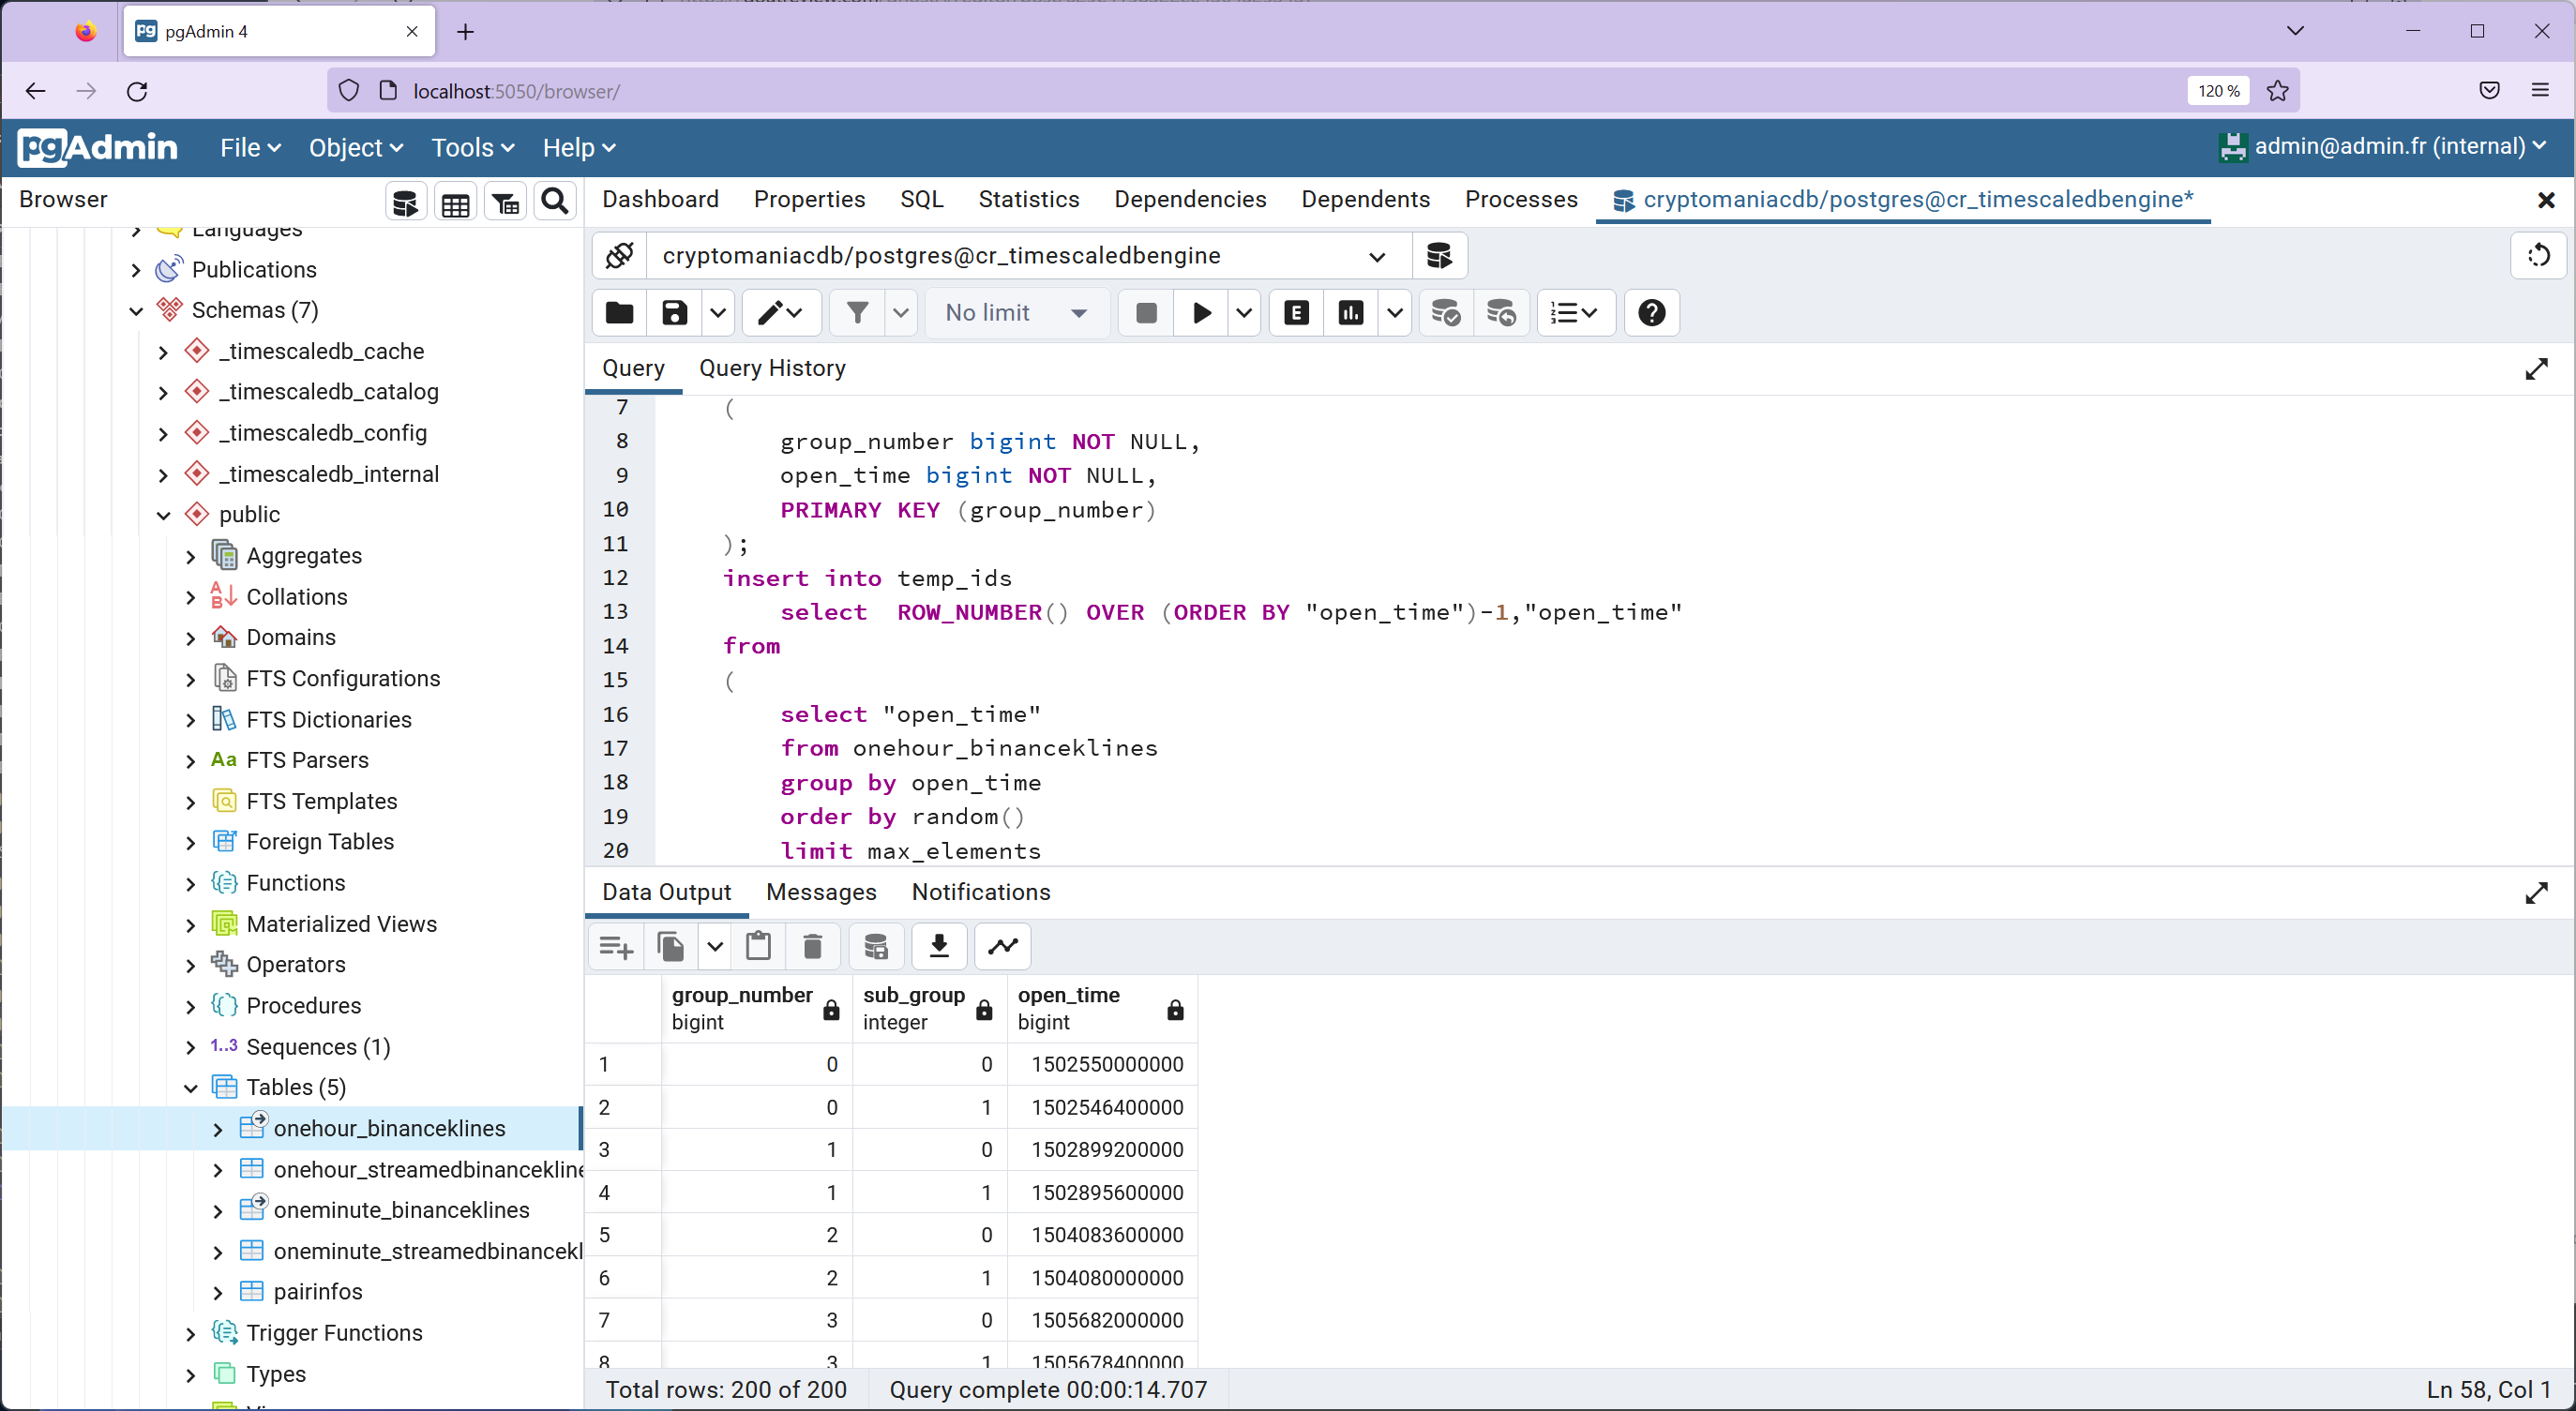Click the connection status icon in query tool
2576x1411 pixels.
pos(620,256)
